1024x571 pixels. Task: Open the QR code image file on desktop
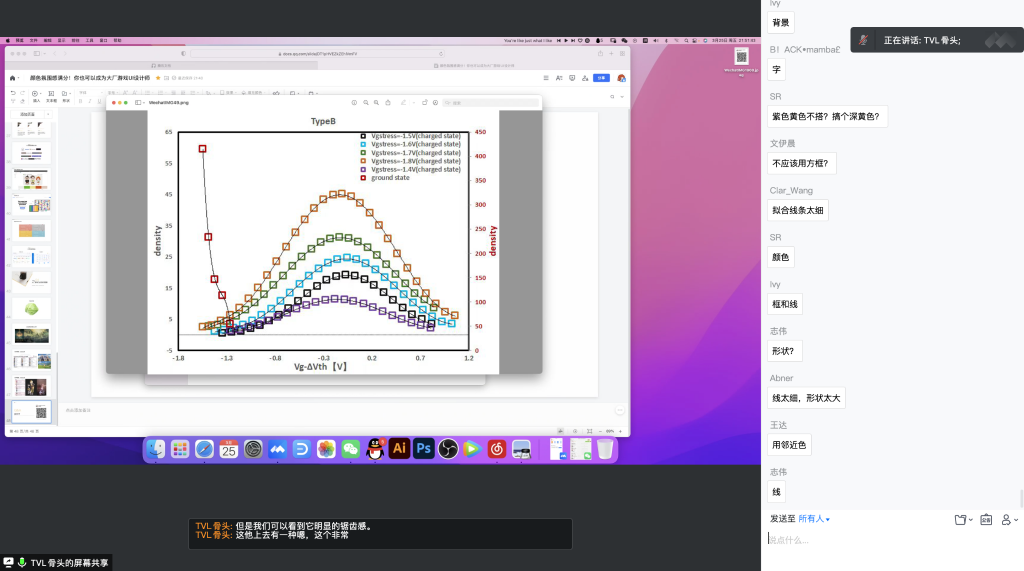click(741, 61)
